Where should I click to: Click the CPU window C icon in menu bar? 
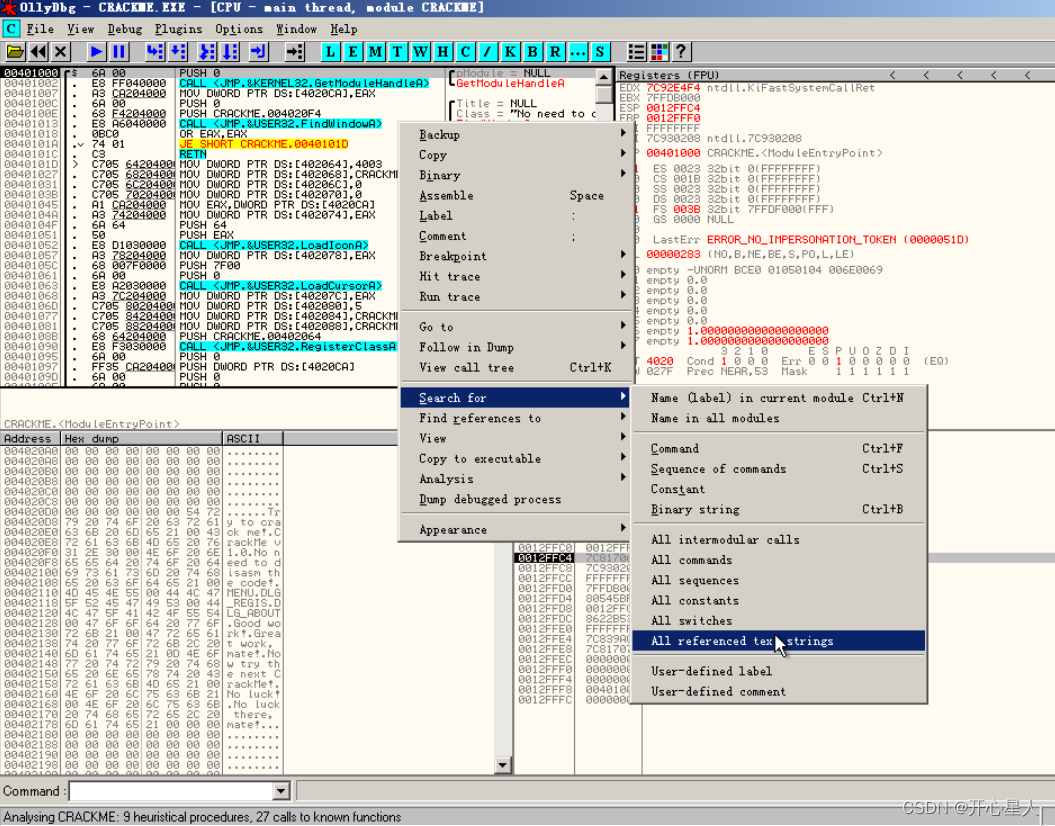(x=11, y=29)
